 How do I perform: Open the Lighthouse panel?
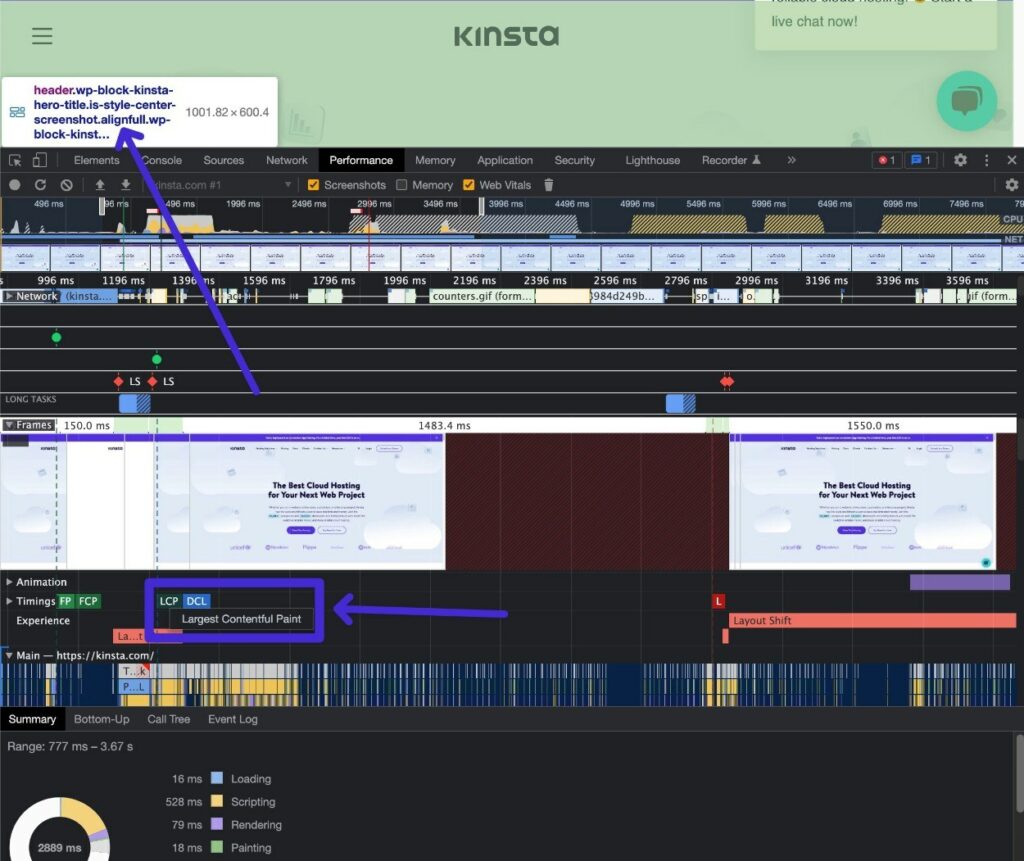click(652, 160)
